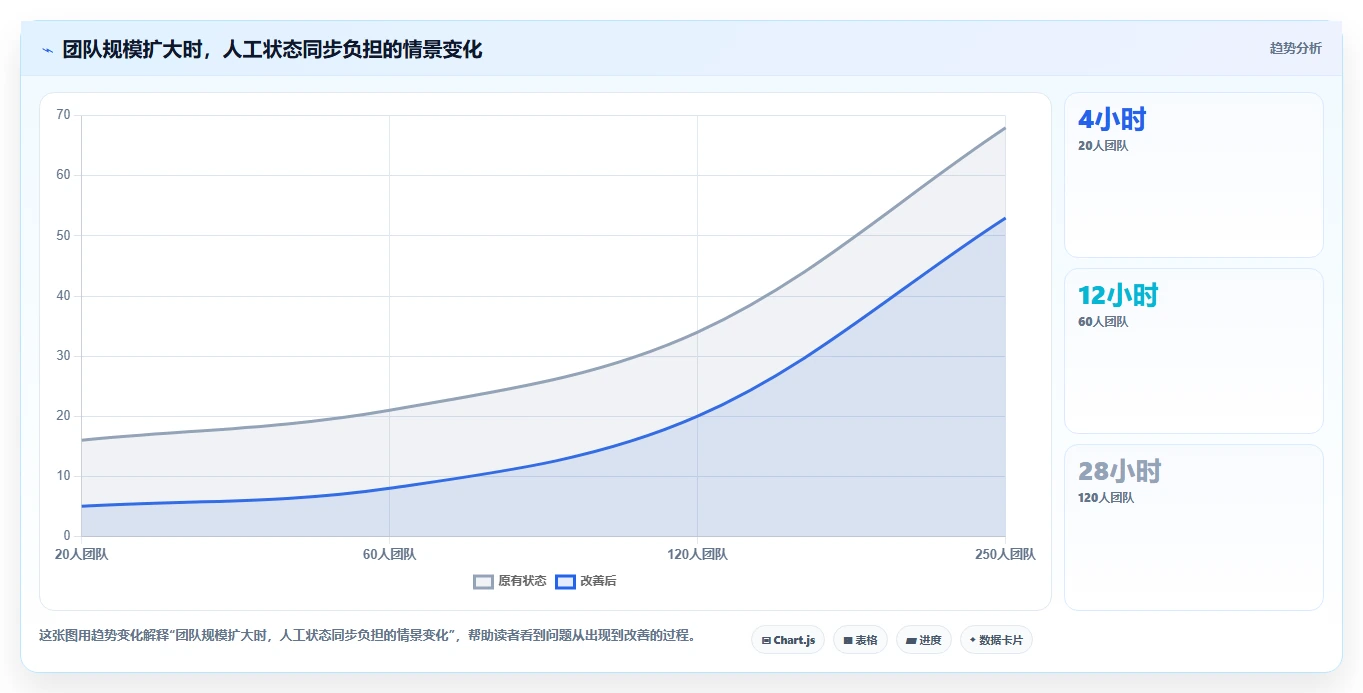Click 120人团队 label in third card
1363x693 pixels.
coord(1106,498)
